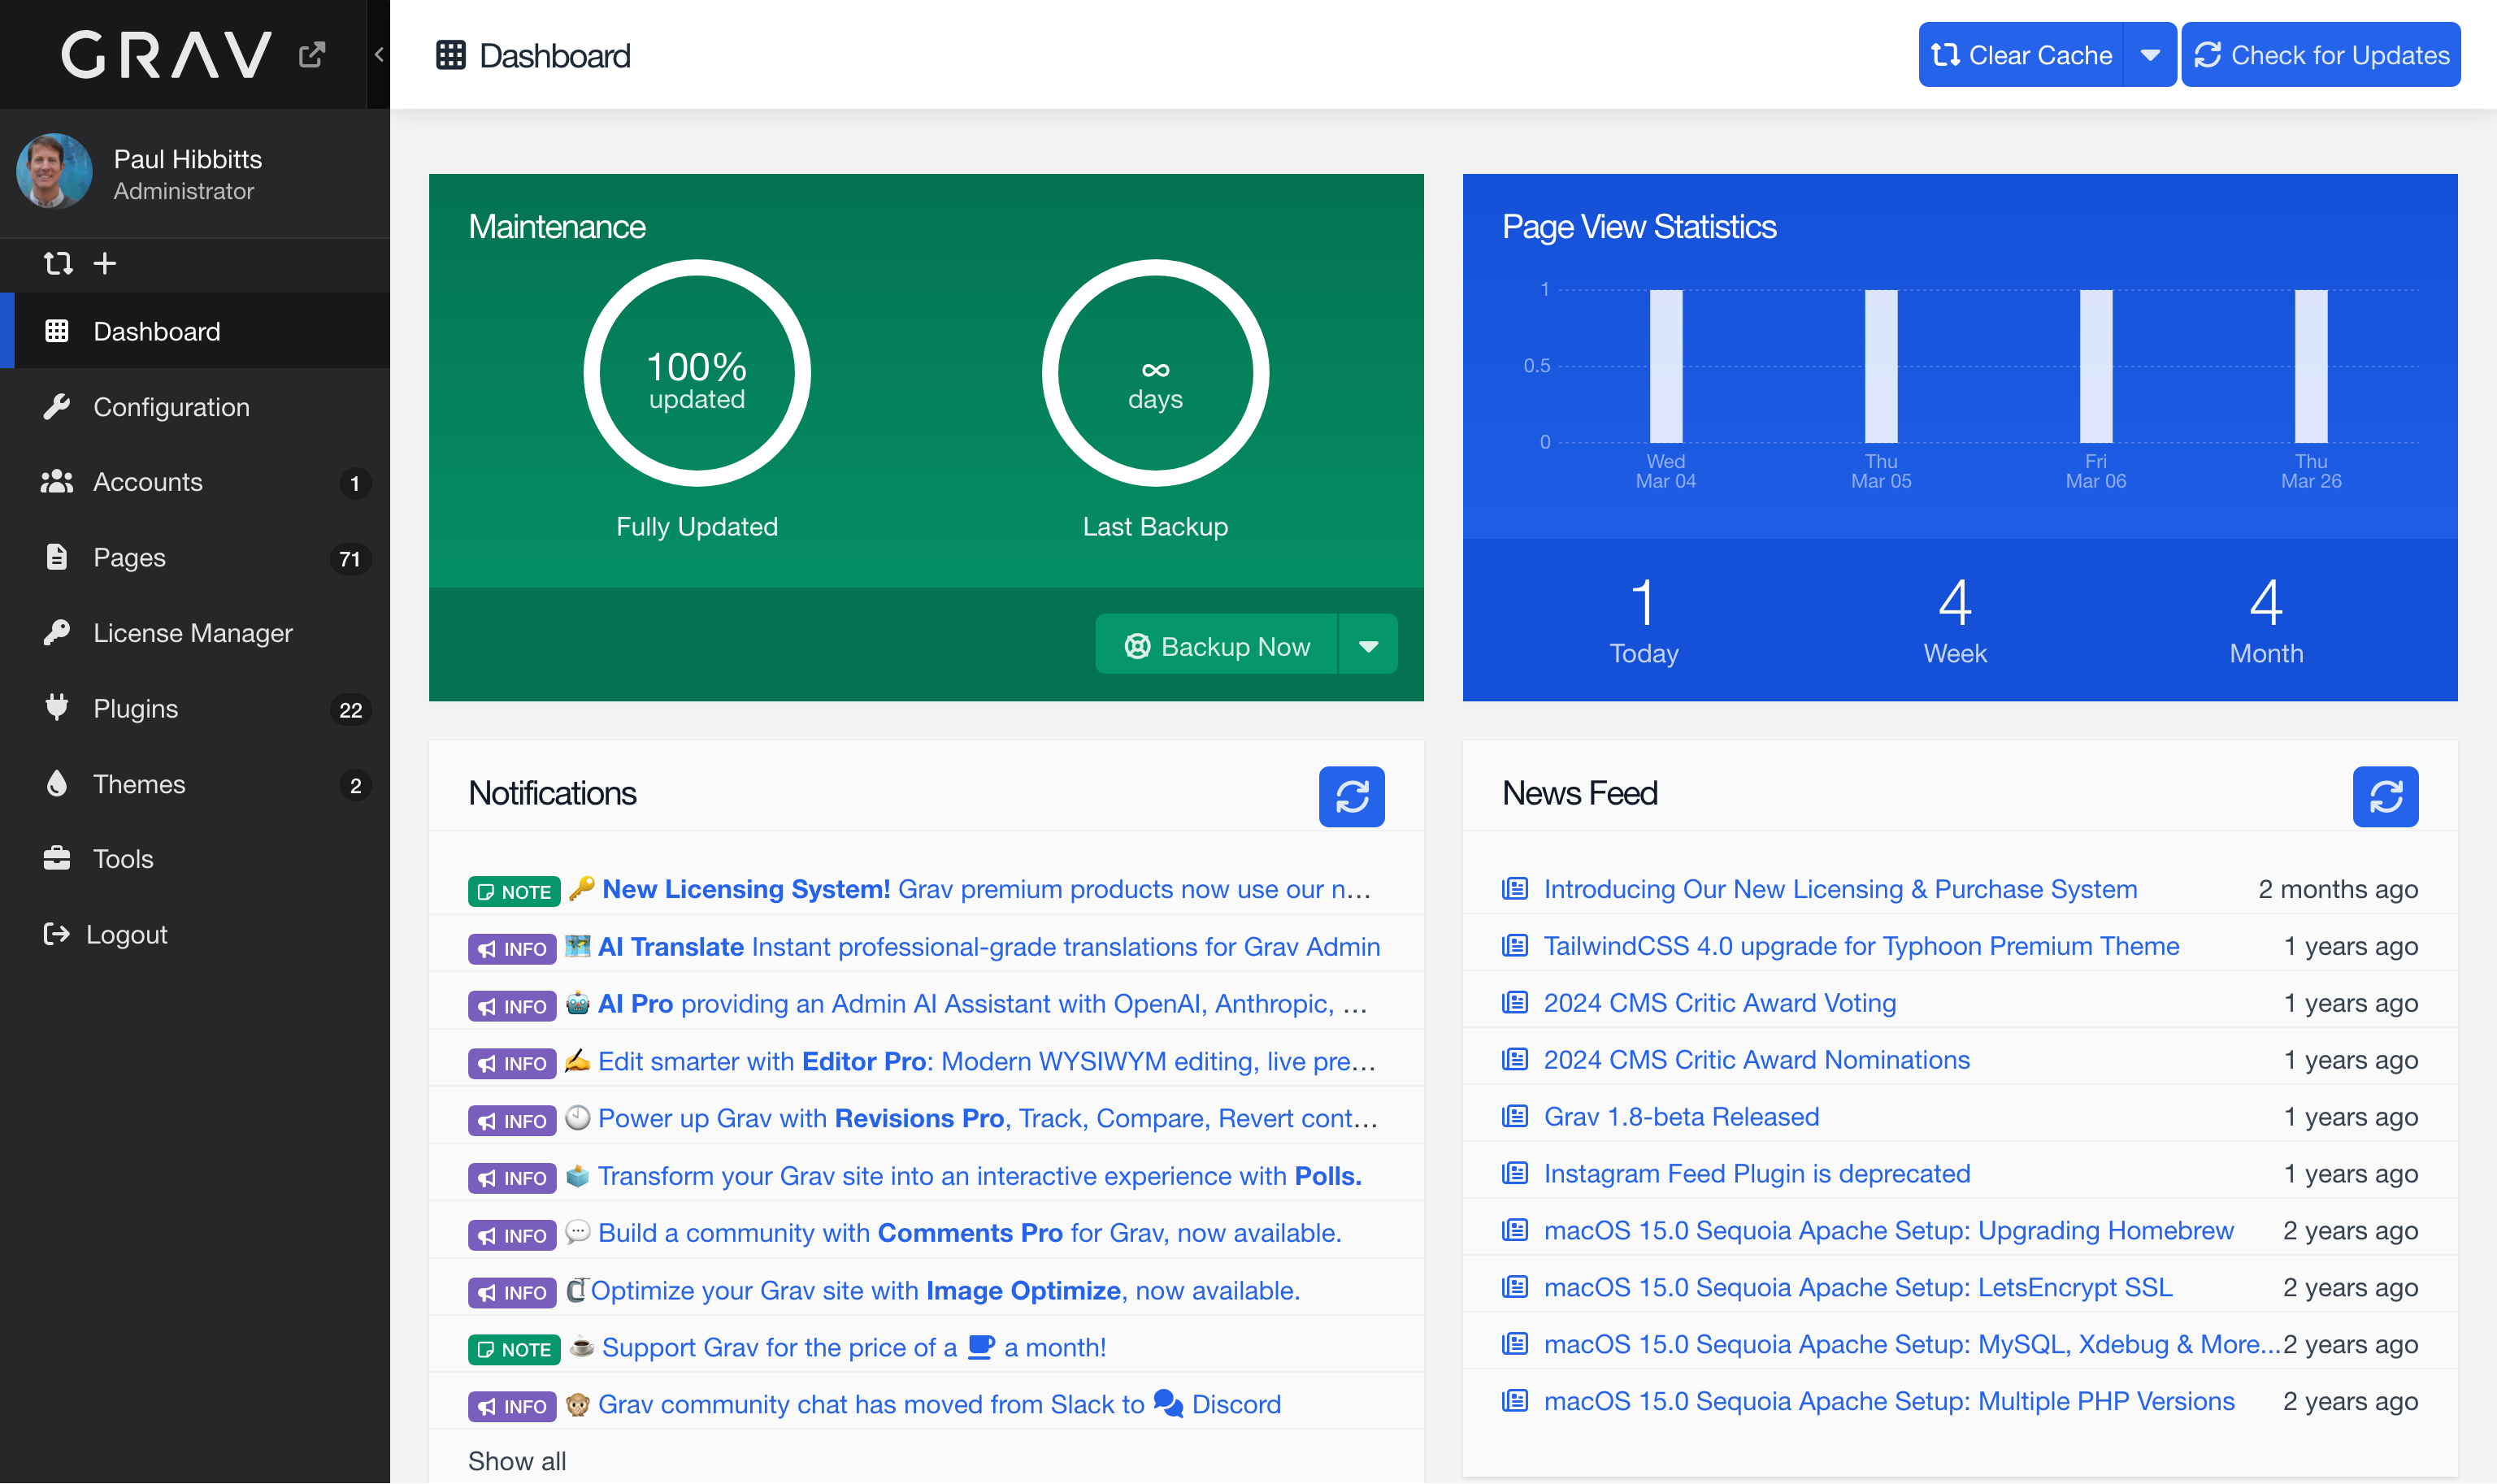Collapse the sidebar with the chevron

tap(378, 55)
